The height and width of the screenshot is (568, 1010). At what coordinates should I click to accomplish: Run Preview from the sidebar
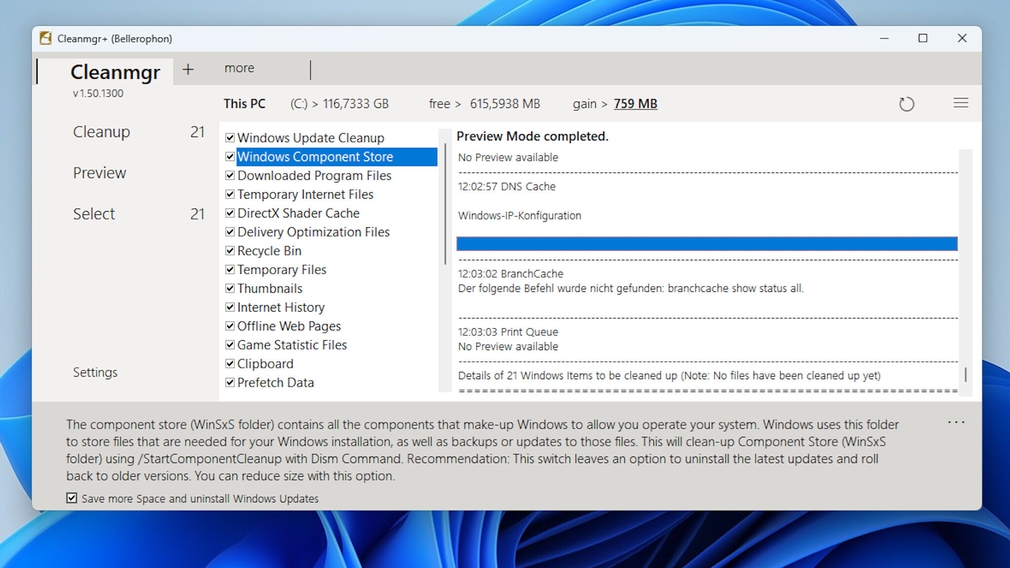[x=99, y=173]
